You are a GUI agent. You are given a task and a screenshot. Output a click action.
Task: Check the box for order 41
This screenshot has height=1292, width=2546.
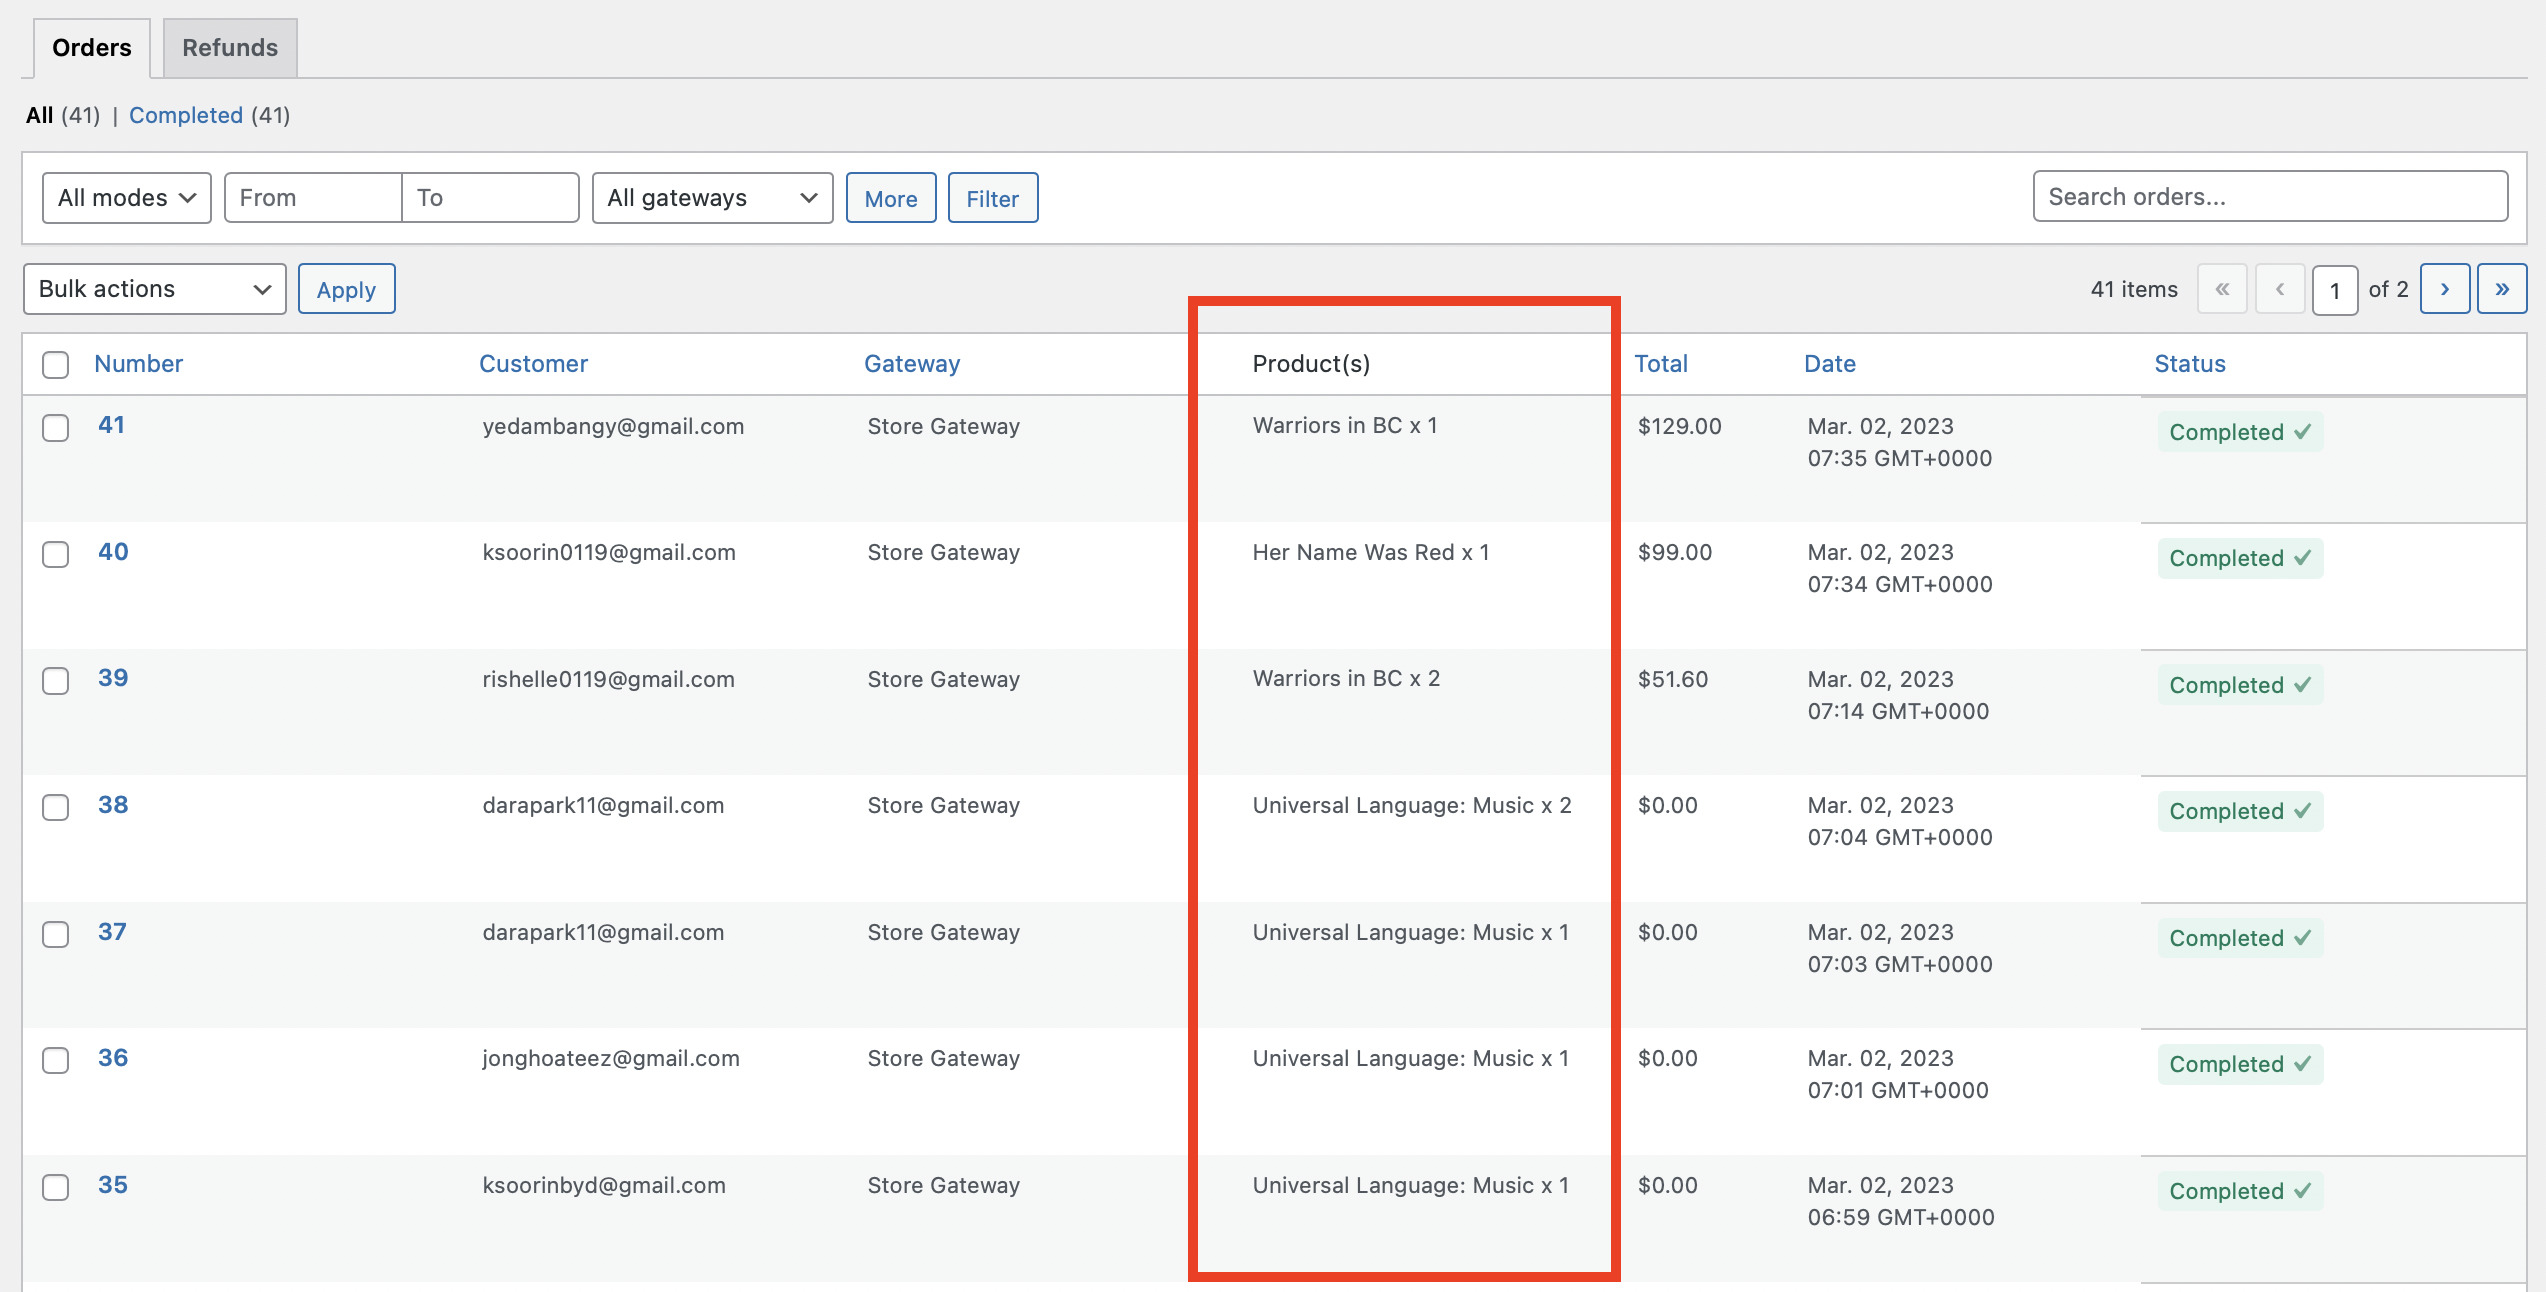(56, 428)
